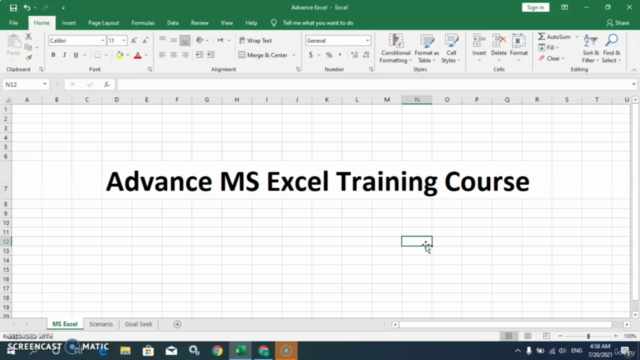640x360 pixels.
Task: Open Excel from the Windows taskbar
Action: point(240,351)
